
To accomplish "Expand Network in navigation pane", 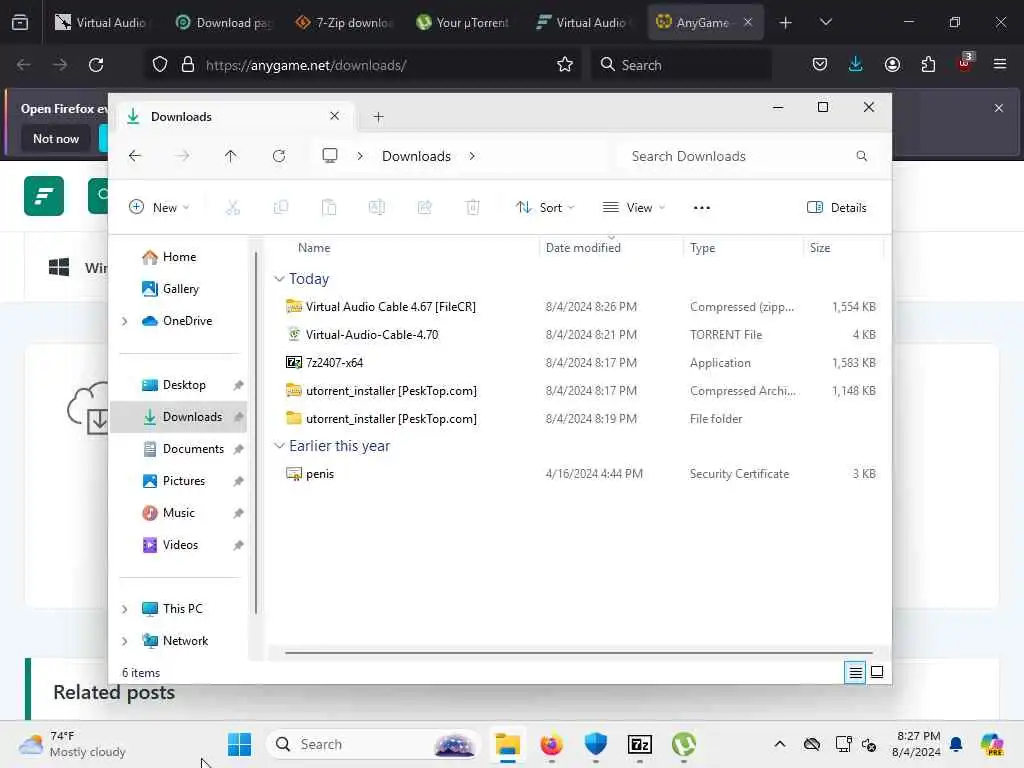I will tap(125, 641).
